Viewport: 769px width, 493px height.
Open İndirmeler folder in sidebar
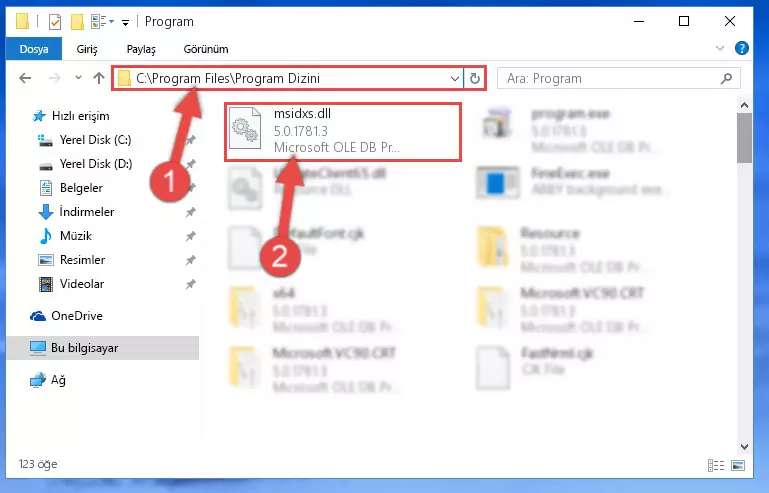[86, 212]
